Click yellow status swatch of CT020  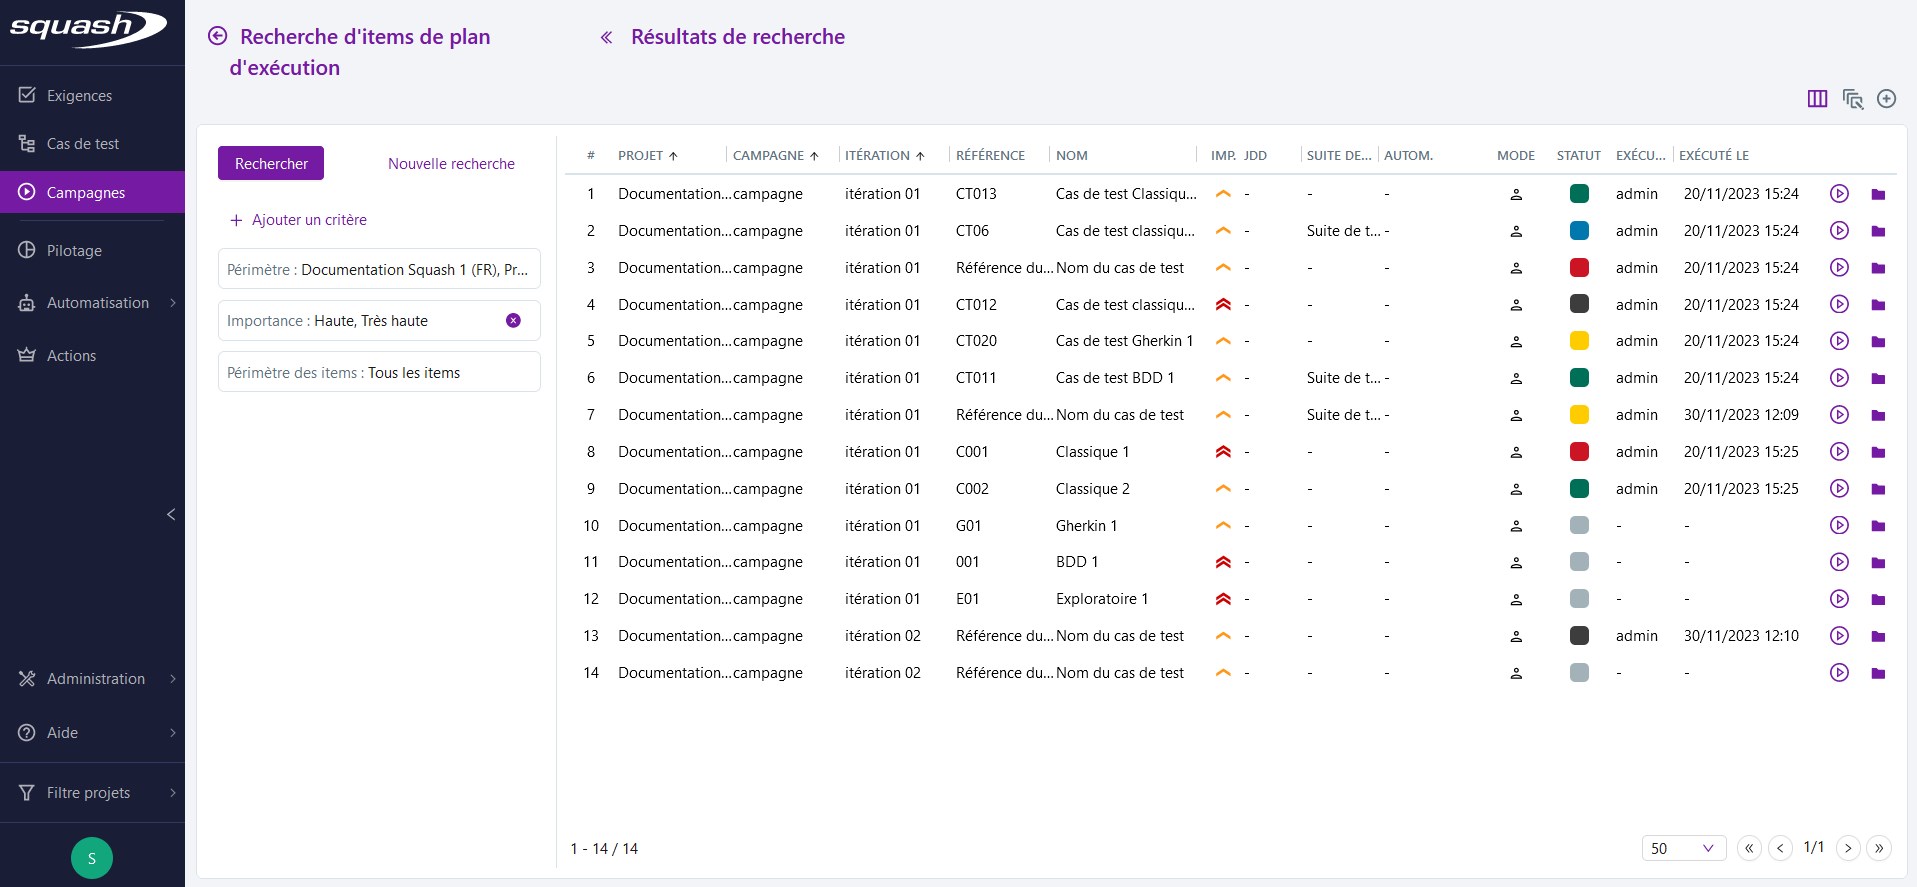pos(1580,341)
